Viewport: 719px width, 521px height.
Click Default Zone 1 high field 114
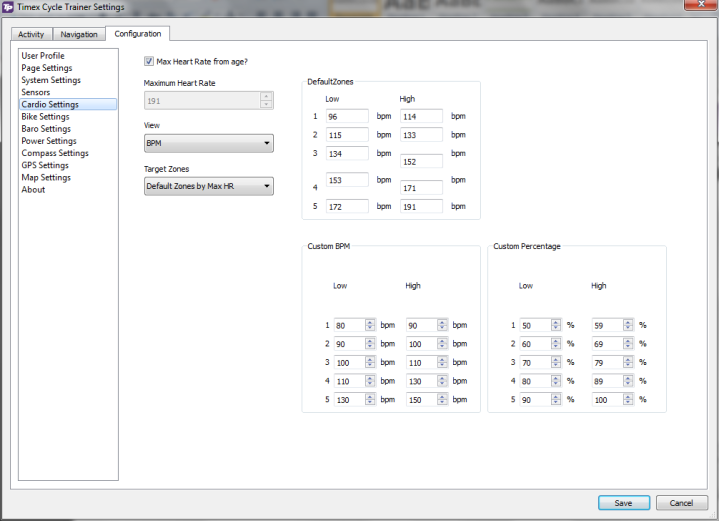[x=421, y=116]
